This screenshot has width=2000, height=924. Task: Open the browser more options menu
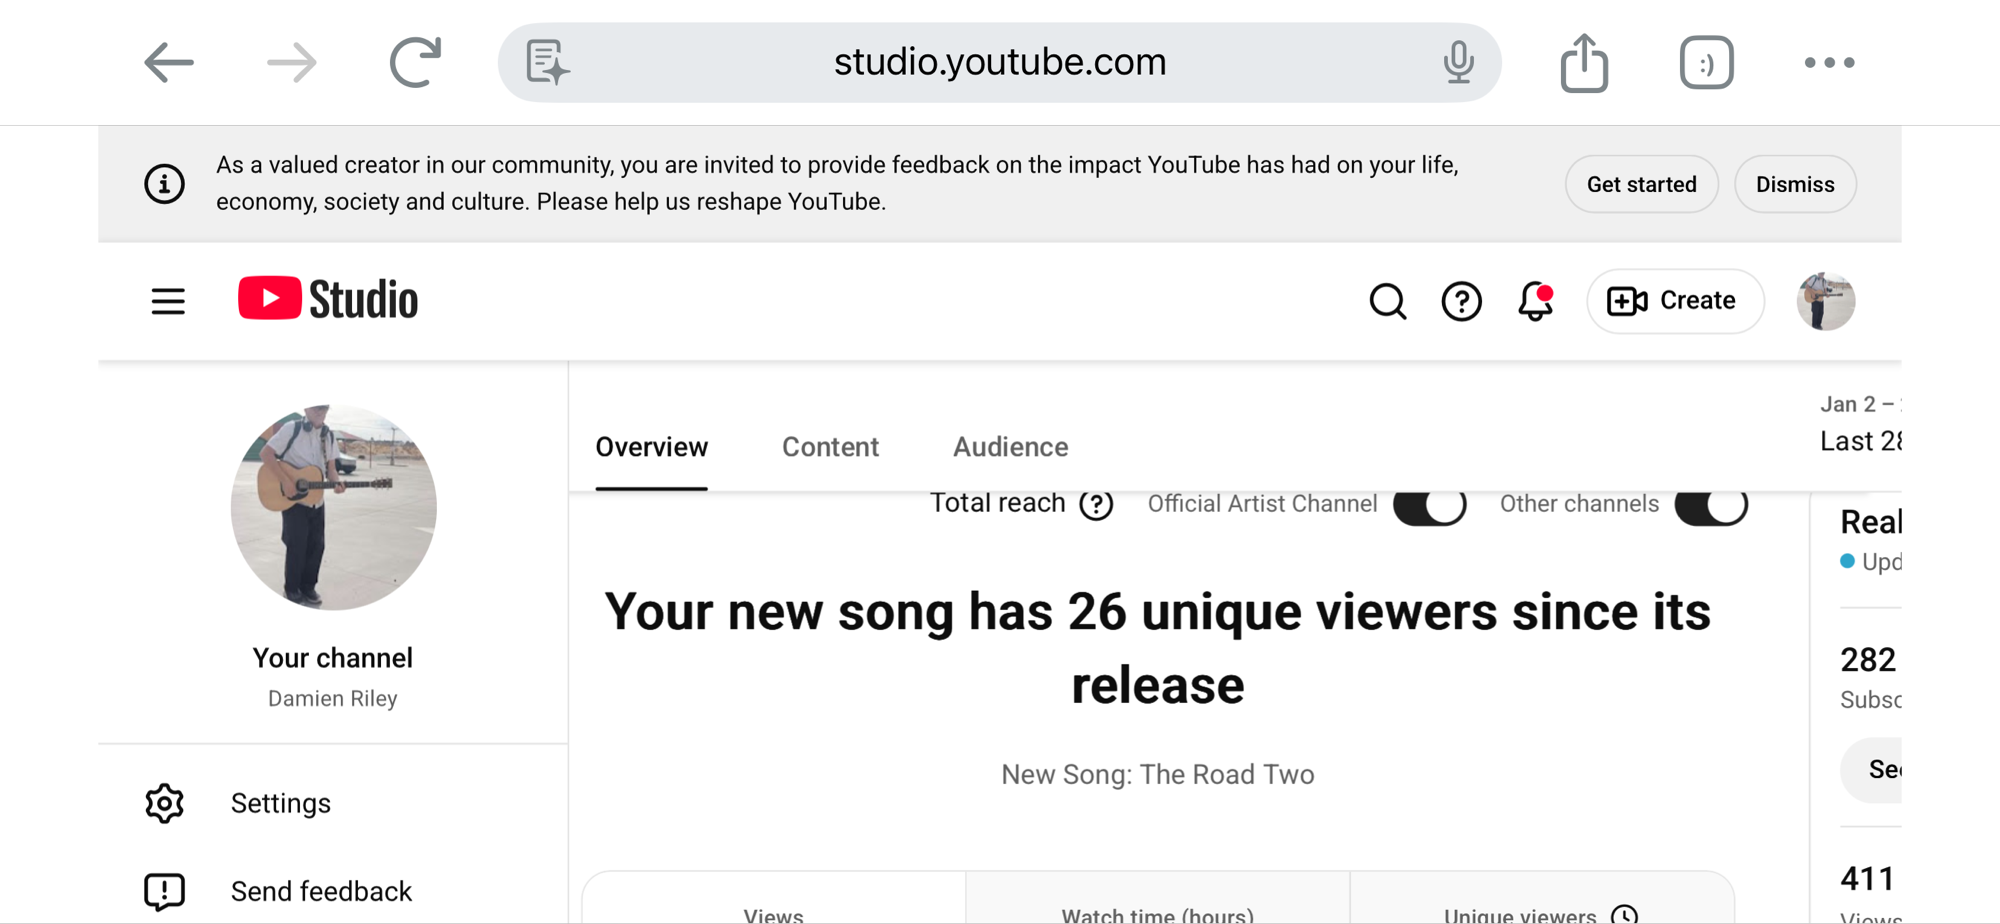pyautogui.click(x=1829, y=63)
